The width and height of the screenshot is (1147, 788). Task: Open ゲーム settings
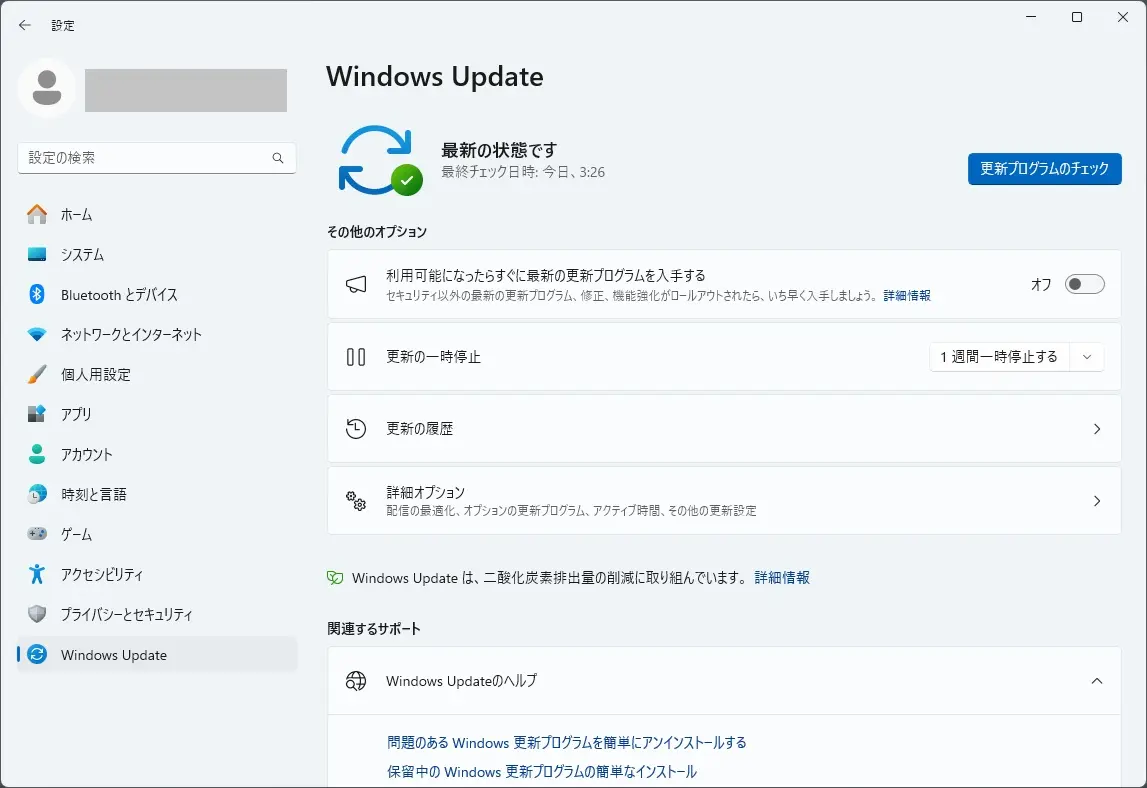157,534
